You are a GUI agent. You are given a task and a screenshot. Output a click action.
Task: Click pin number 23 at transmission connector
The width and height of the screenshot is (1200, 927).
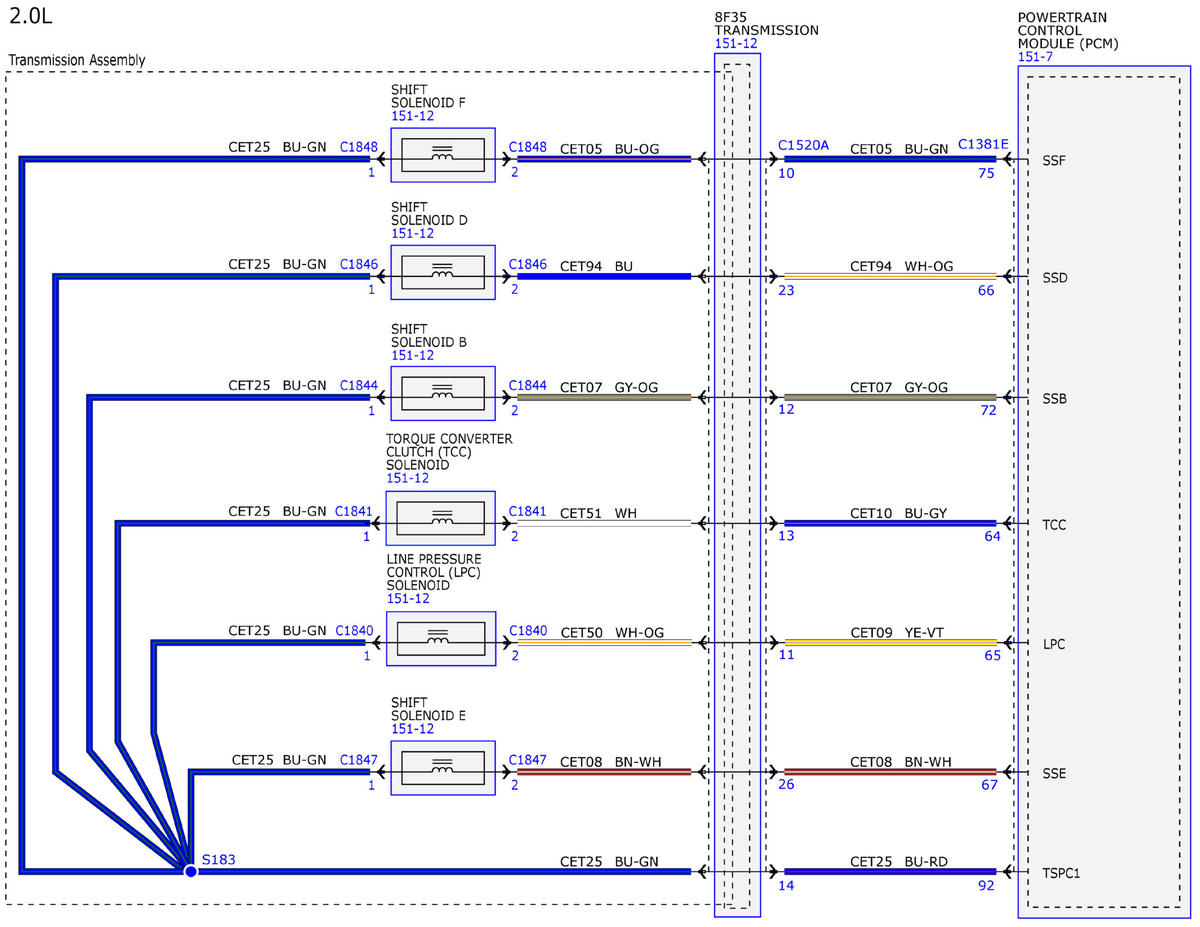788,291
